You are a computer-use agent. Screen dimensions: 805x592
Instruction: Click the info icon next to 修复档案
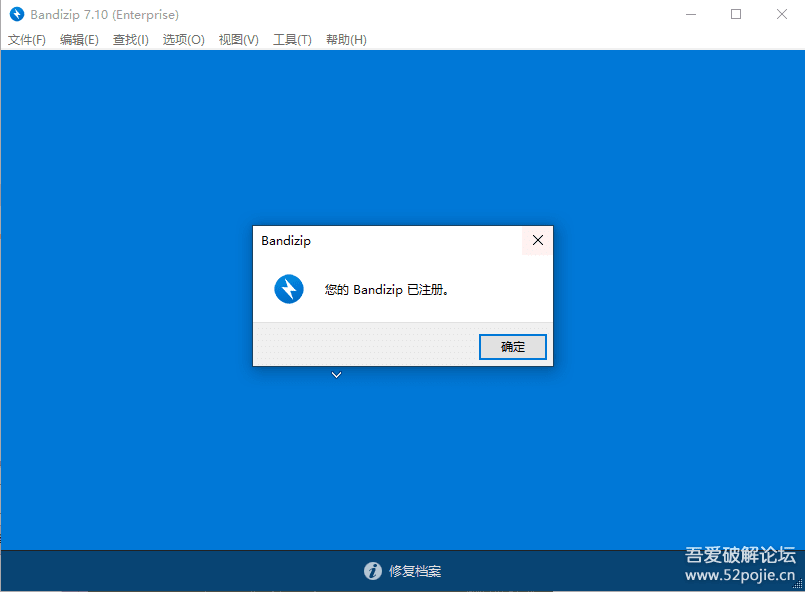pos(373,570)
